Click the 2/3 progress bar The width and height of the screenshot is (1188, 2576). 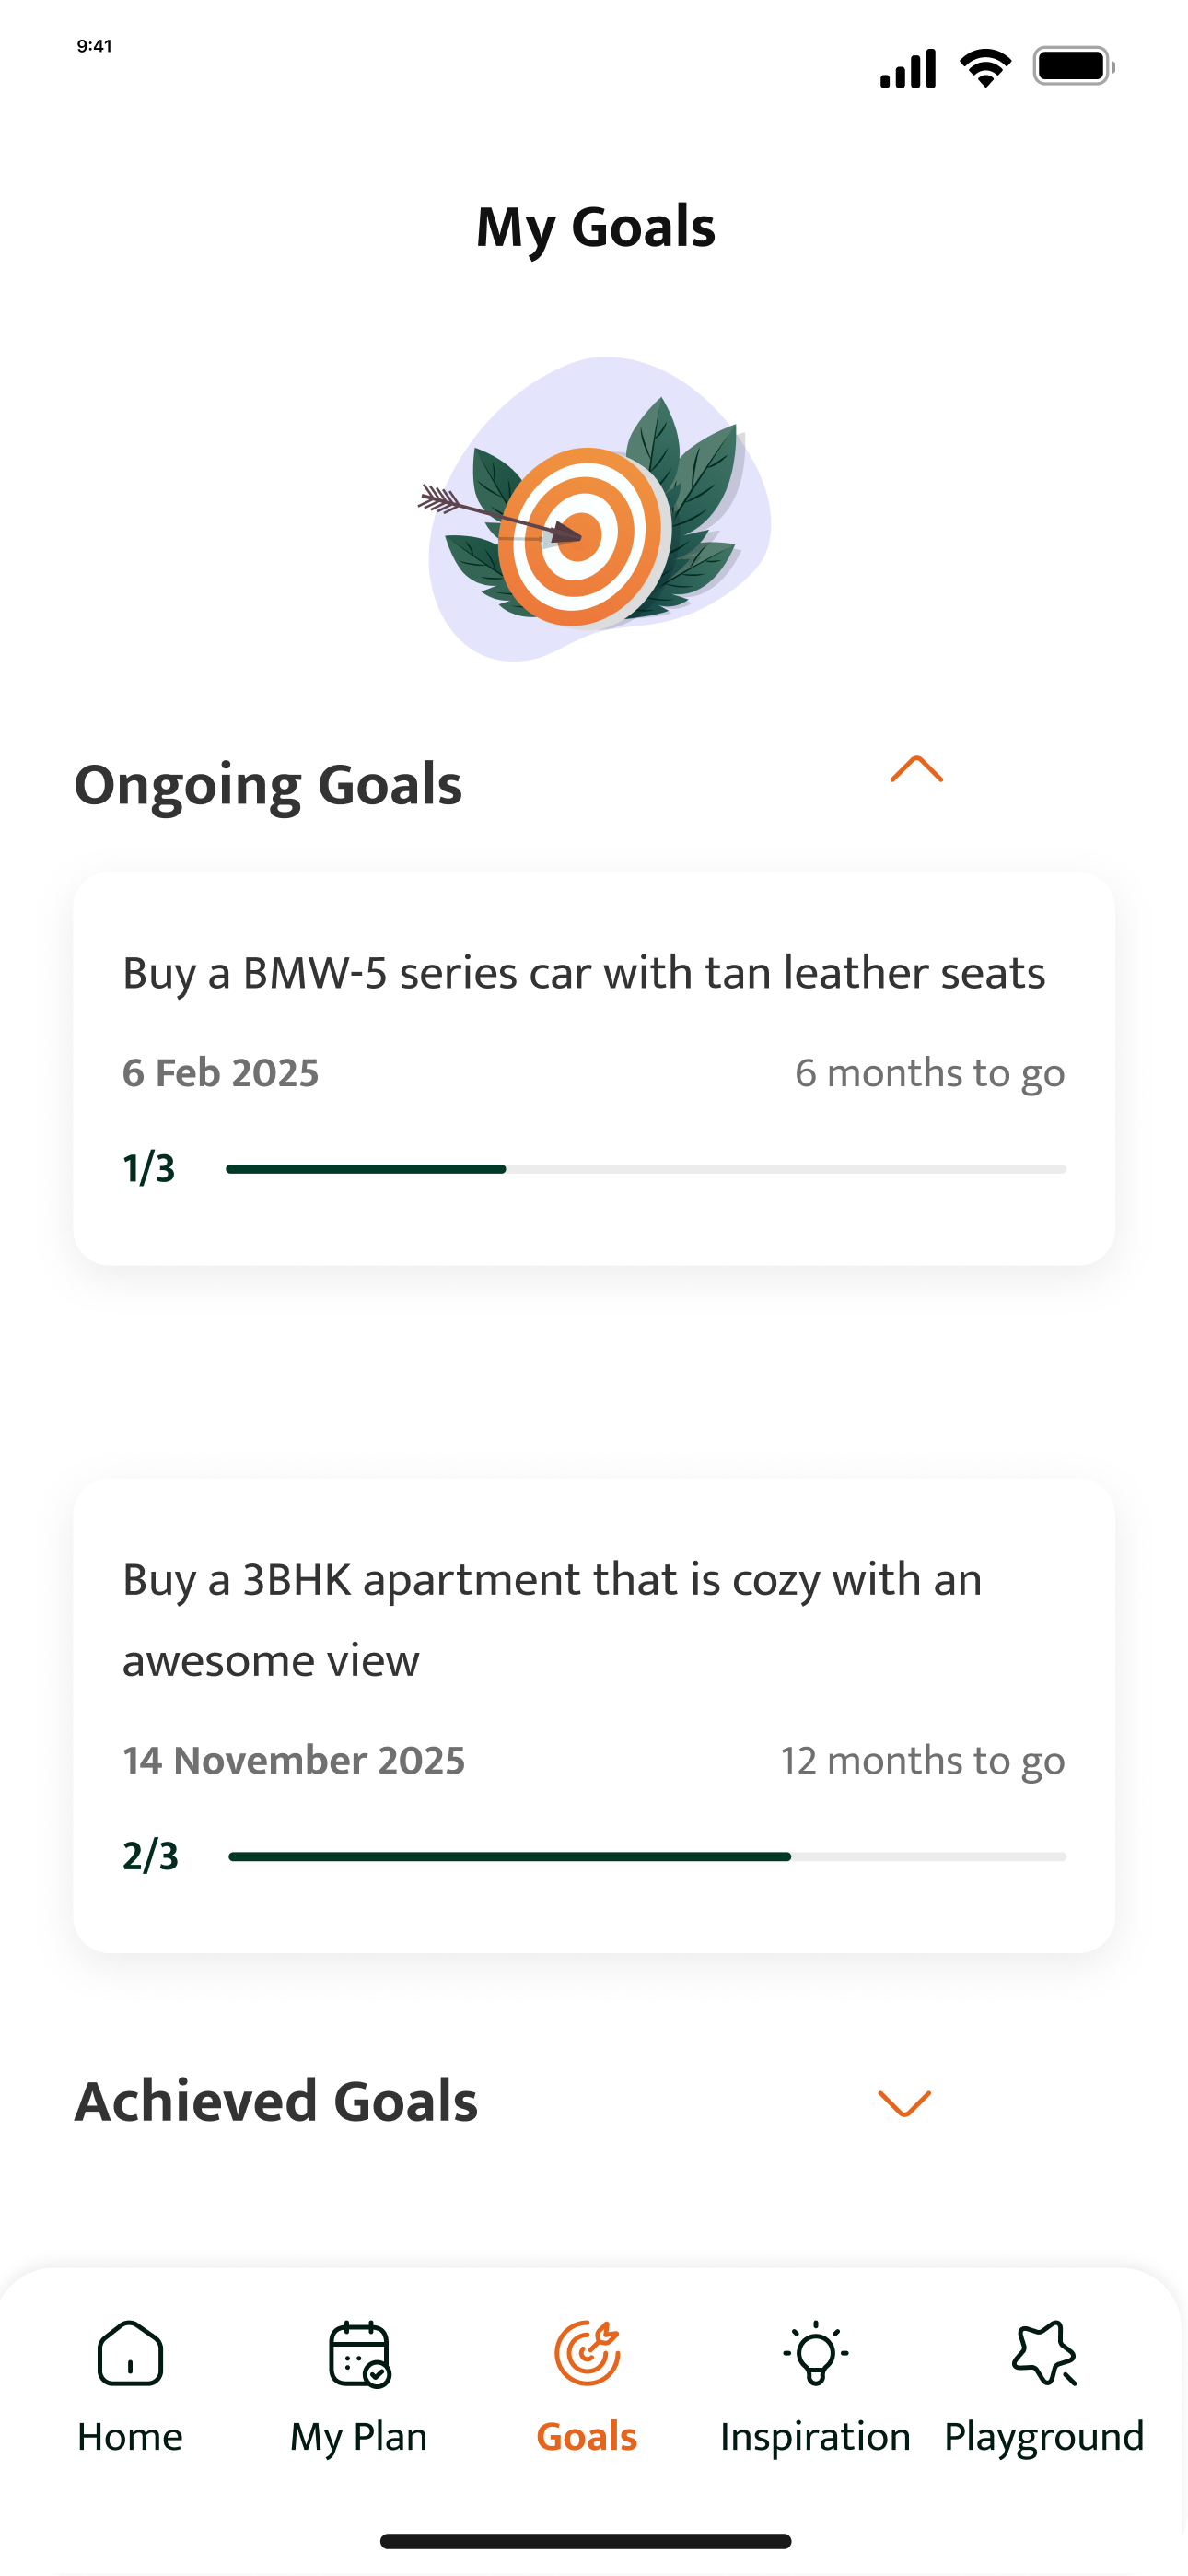coord(646,1857)
